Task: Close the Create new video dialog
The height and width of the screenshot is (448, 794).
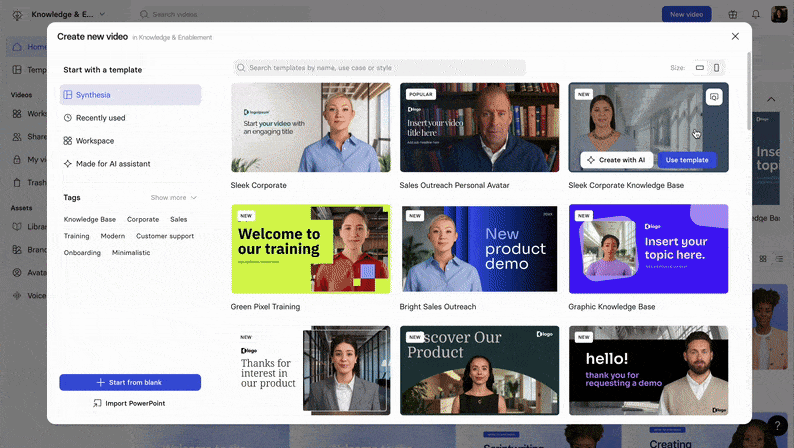Action: [735, 36]
